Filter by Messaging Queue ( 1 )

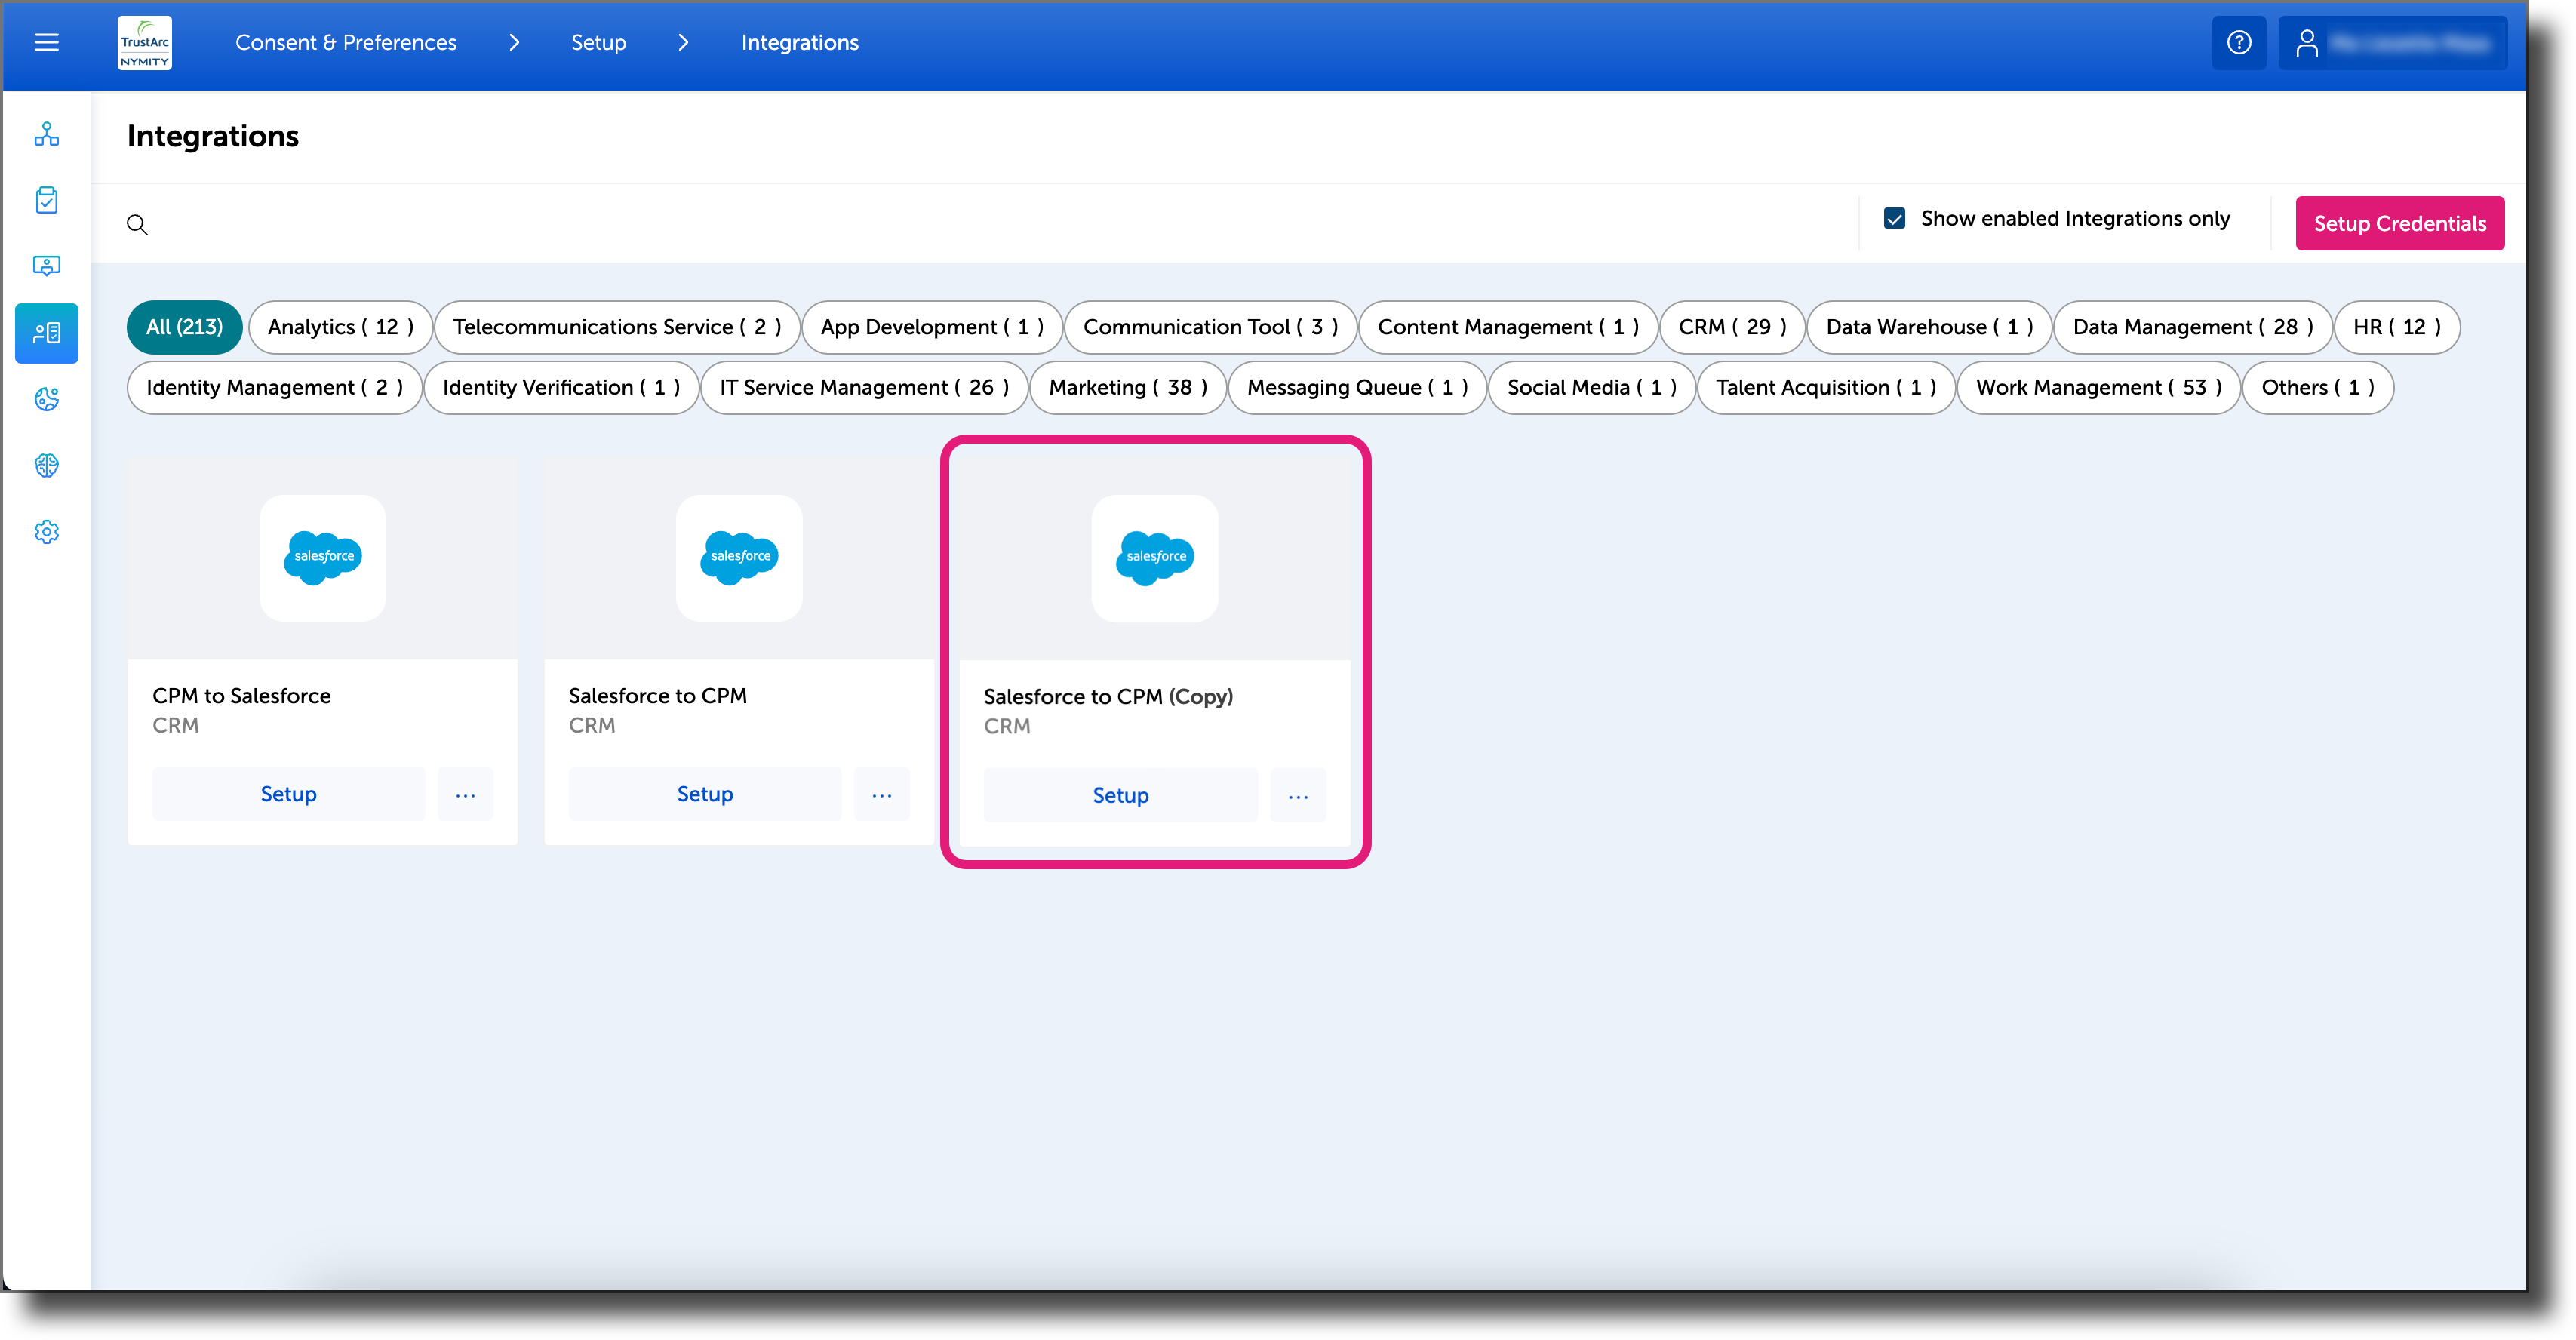pyautogui.click(x=1357, y=388)
